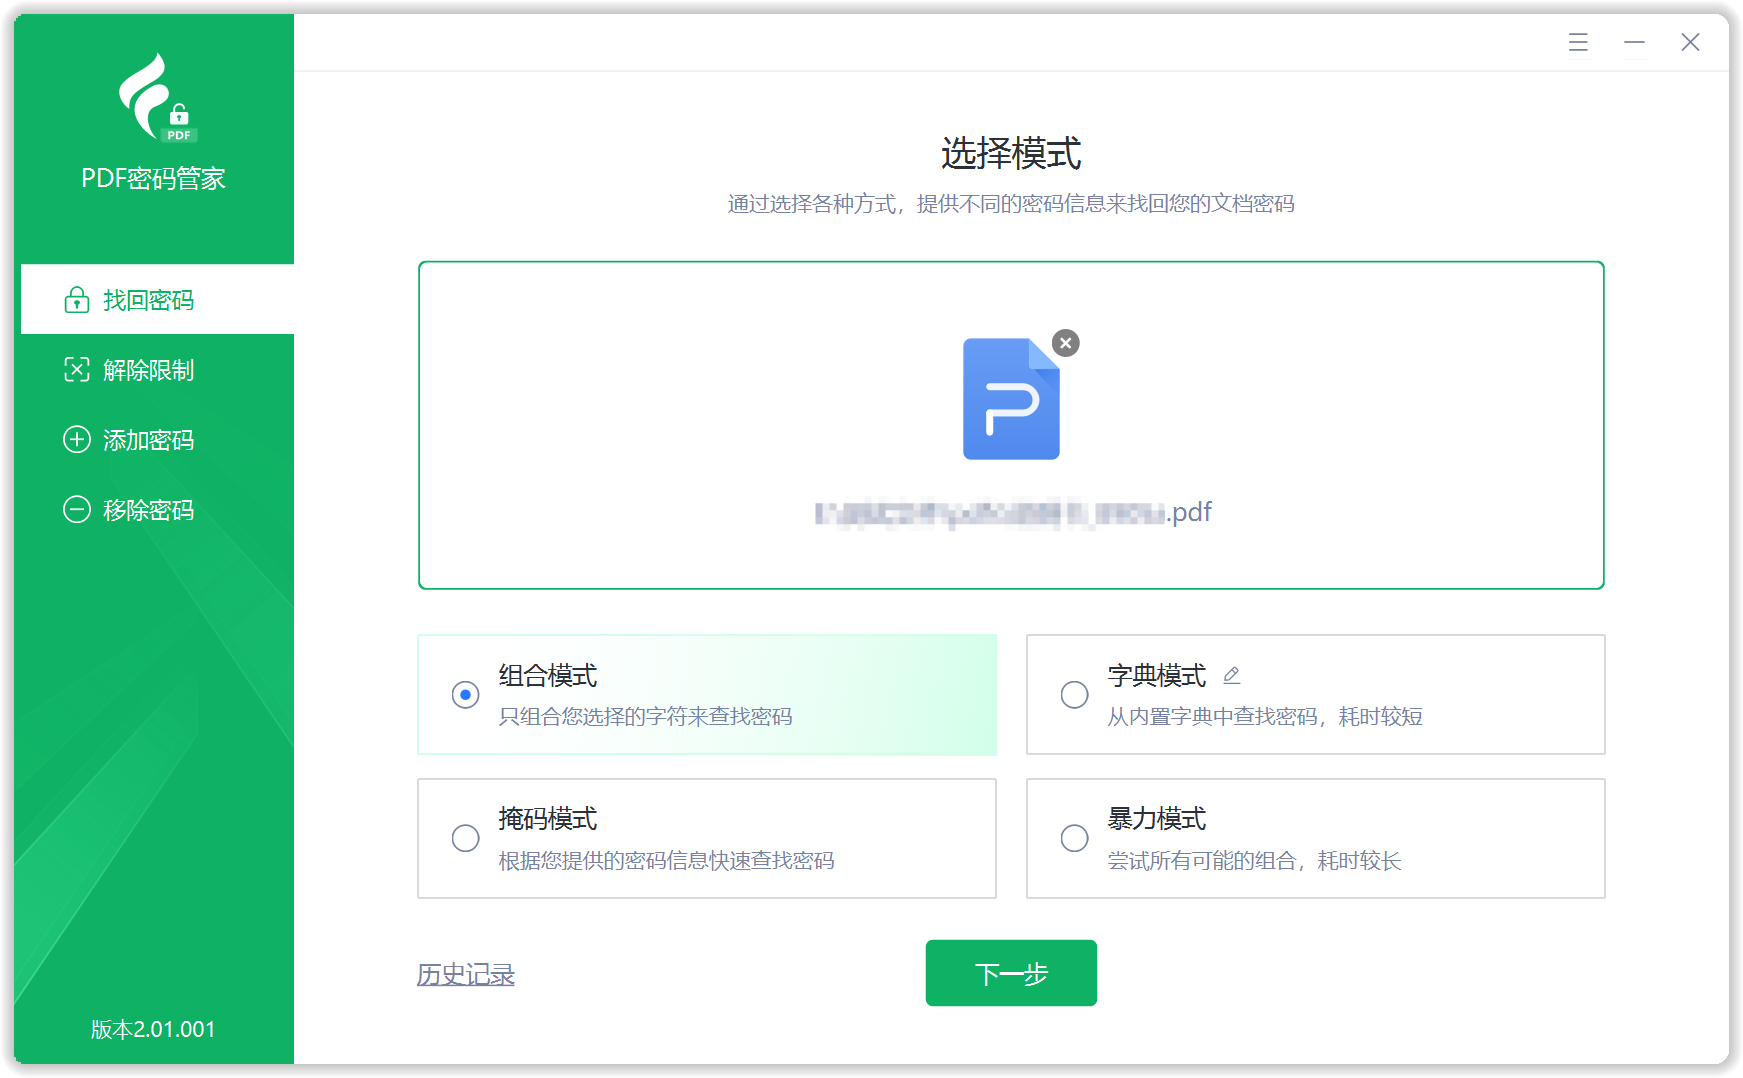Switch to 解除限制 sidebar tab
1743x1078 pixels.
click(157, 370)
